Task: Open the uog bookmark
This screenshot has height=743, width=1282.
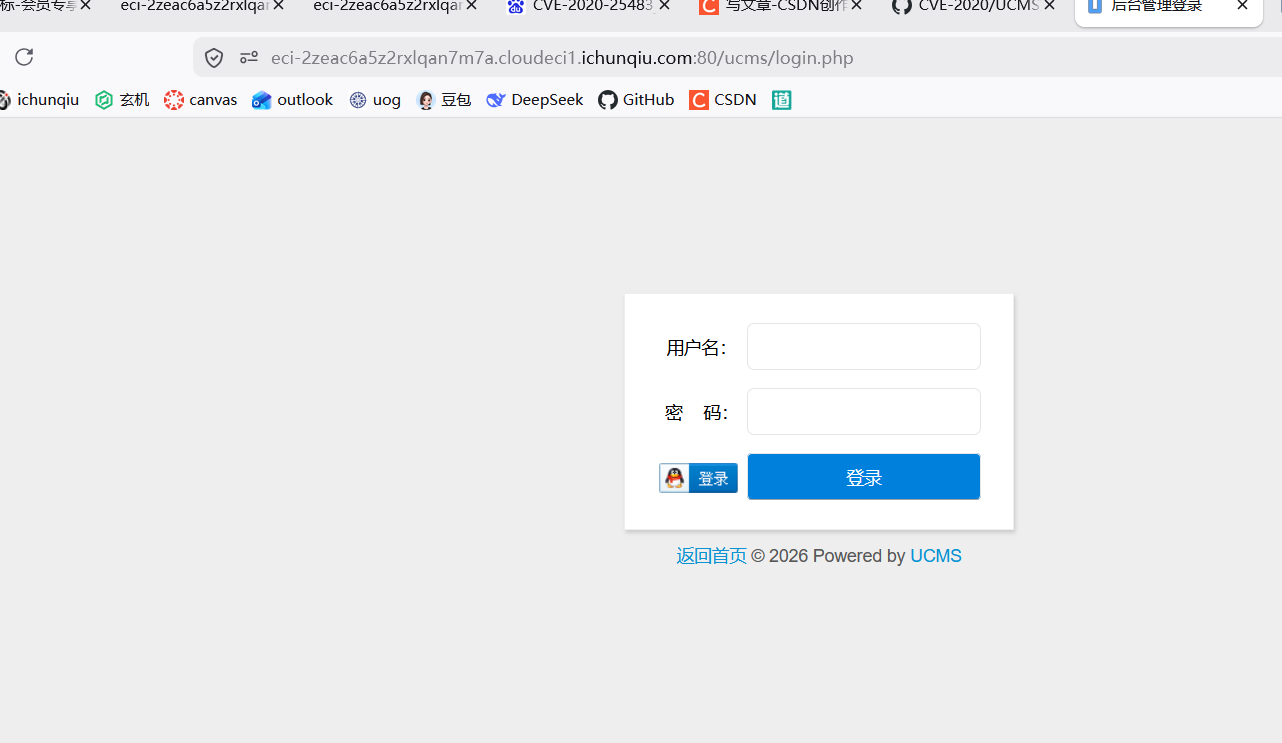Action: coord(375,100)
